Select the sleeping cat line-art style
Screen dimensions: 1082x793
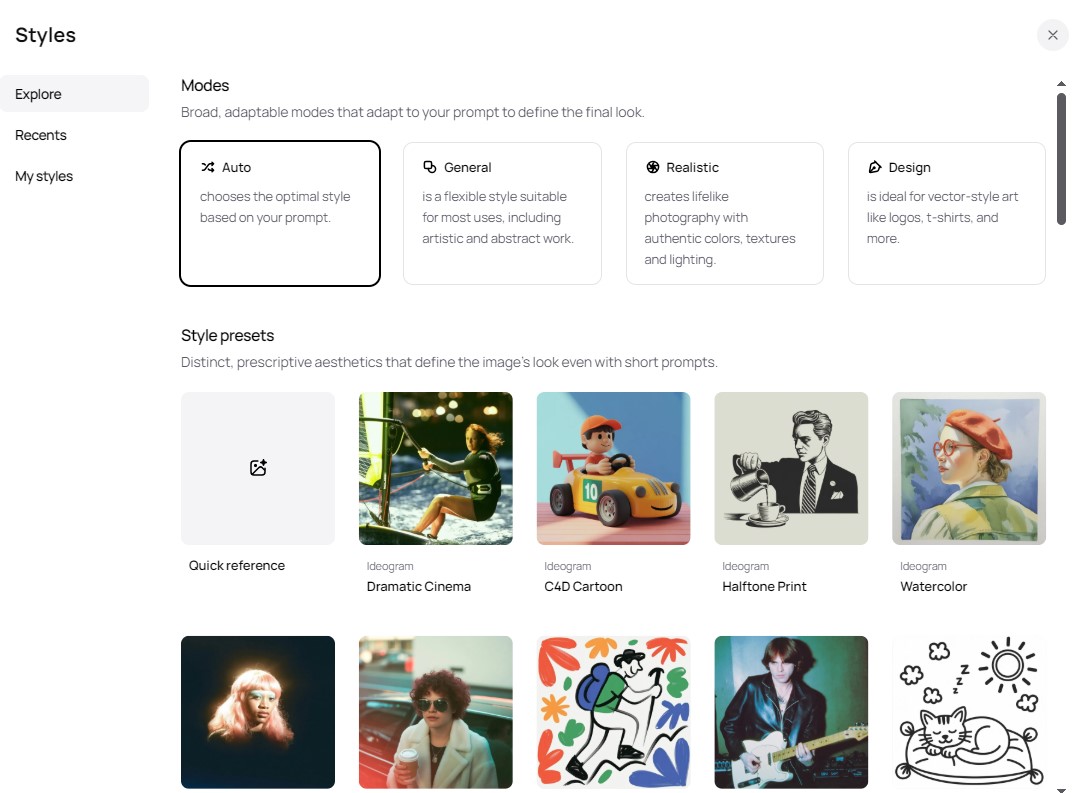coord(969,712)
